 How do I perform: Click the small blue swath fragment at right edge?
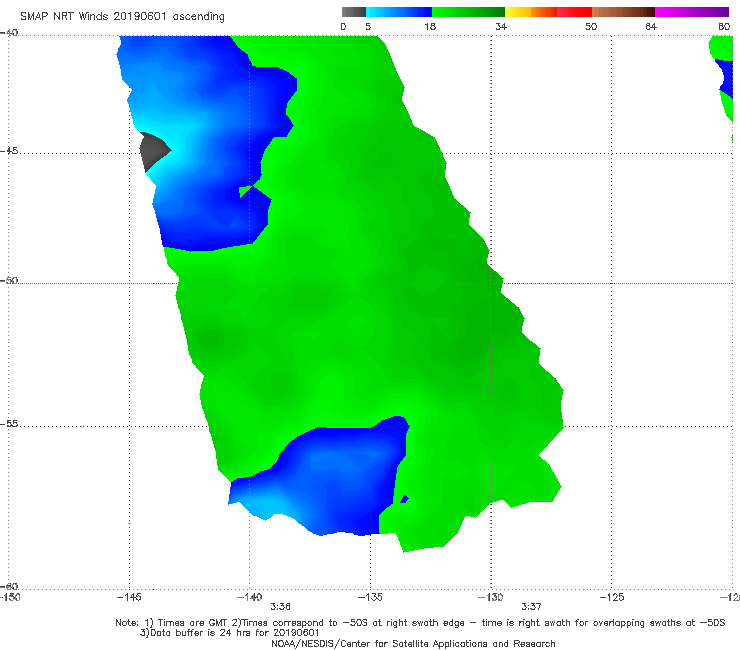[727, 78]
